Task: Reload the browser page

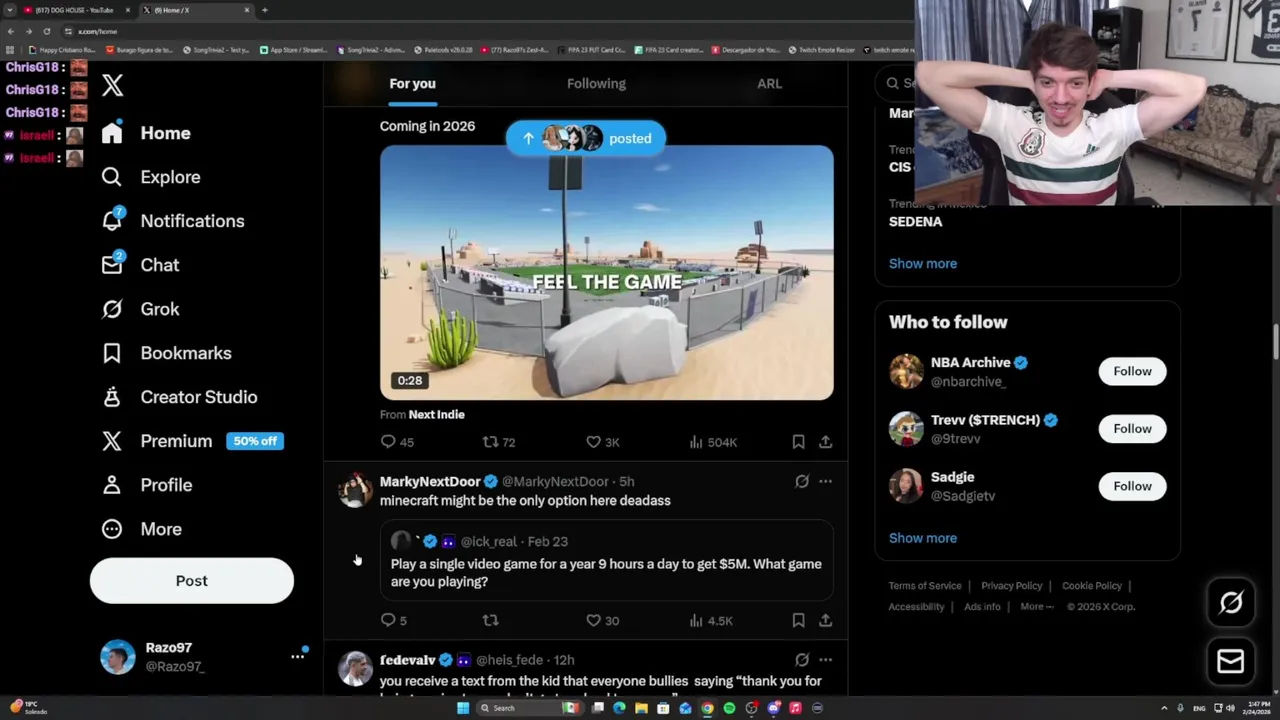Action: (x=46, y=31)
